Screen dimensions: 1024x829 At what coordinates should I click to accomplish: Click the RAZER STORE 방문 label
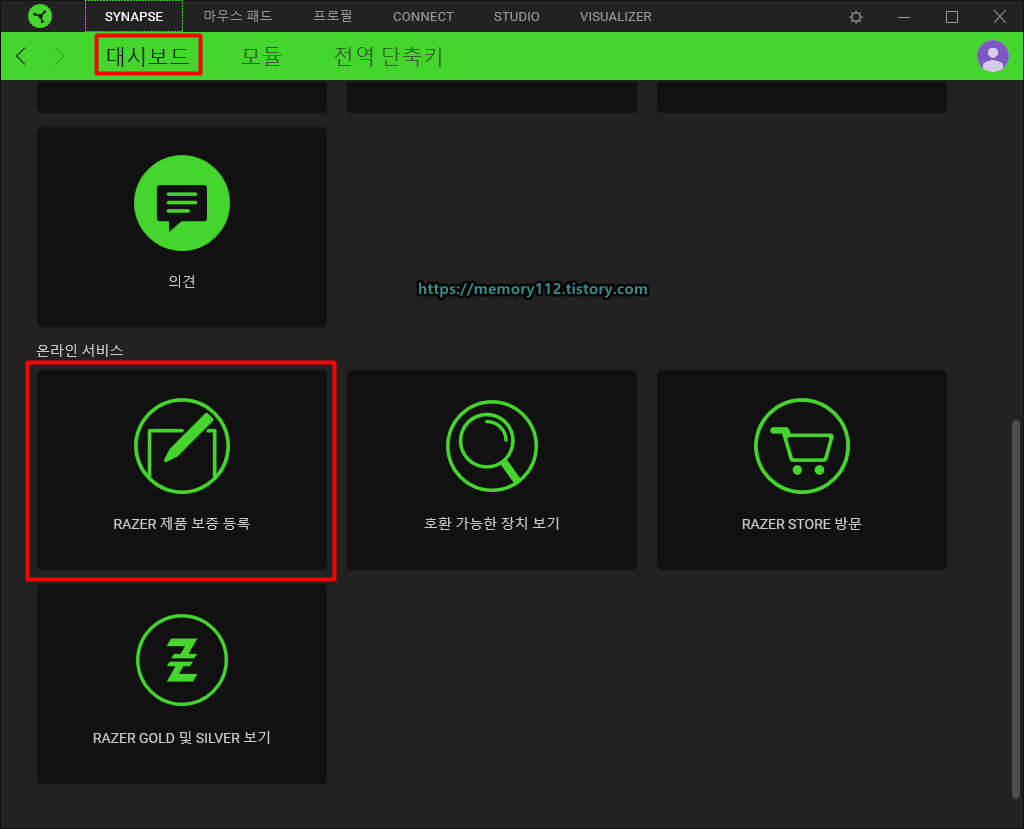click(x=801, y=524)
